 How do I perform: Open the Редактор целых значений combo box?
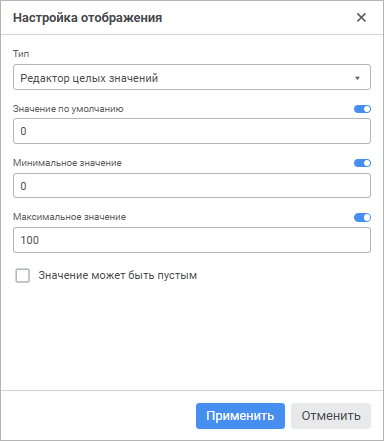point(192,77)
